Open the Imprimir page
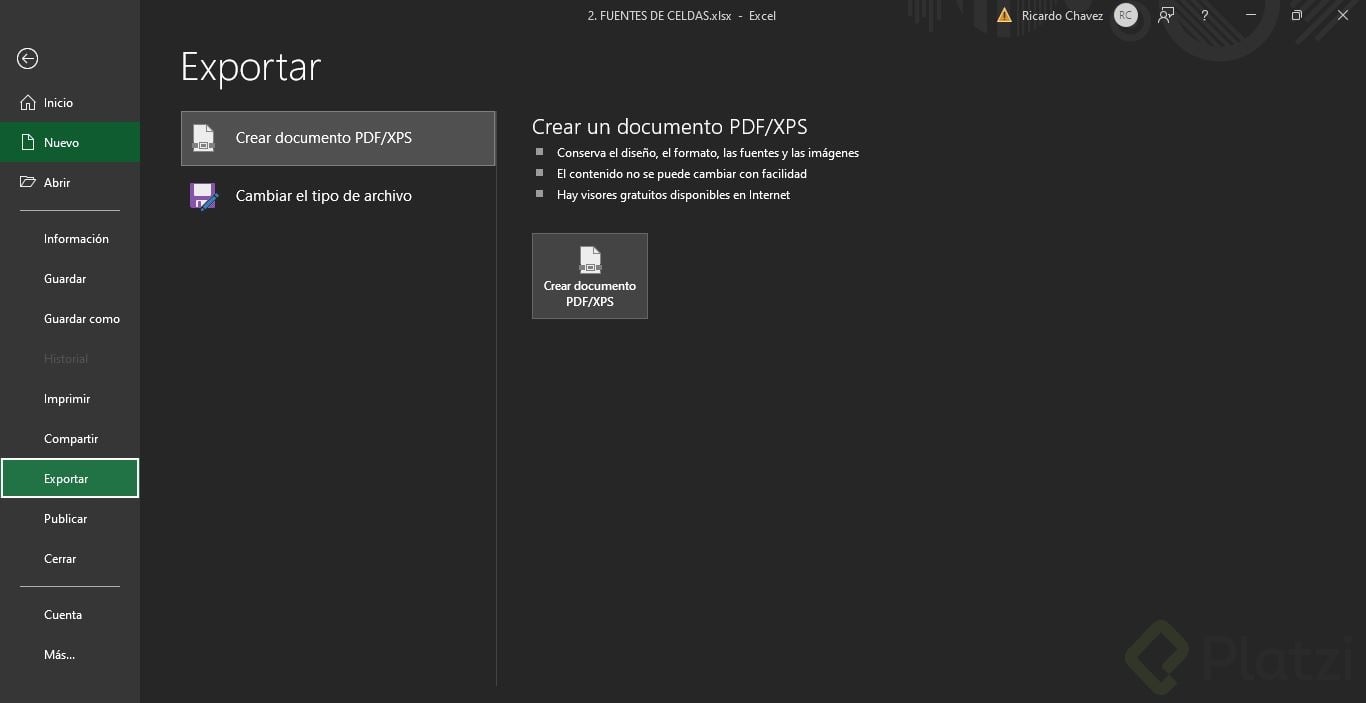This screenshot has width=1366, height=703. [70, 399]
